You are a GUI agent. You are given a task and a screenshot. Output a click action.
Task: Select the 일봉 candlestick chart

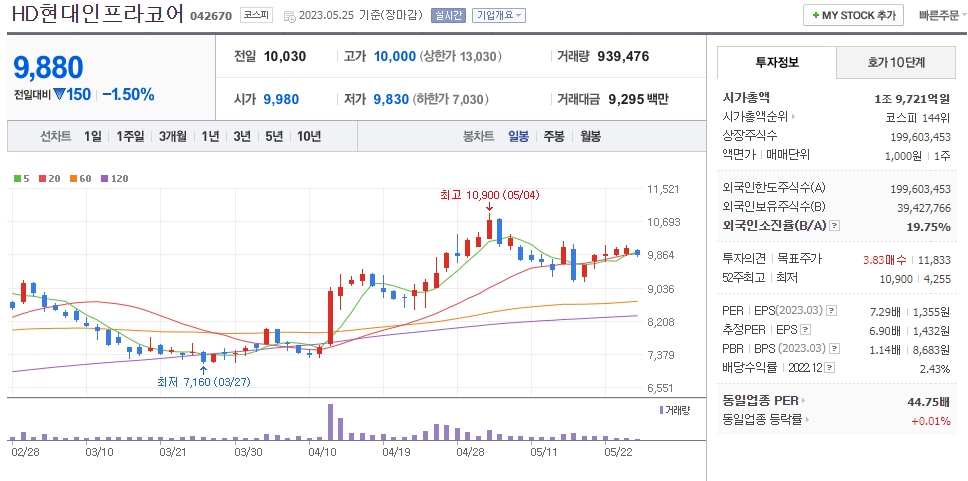tap(518, 136)
